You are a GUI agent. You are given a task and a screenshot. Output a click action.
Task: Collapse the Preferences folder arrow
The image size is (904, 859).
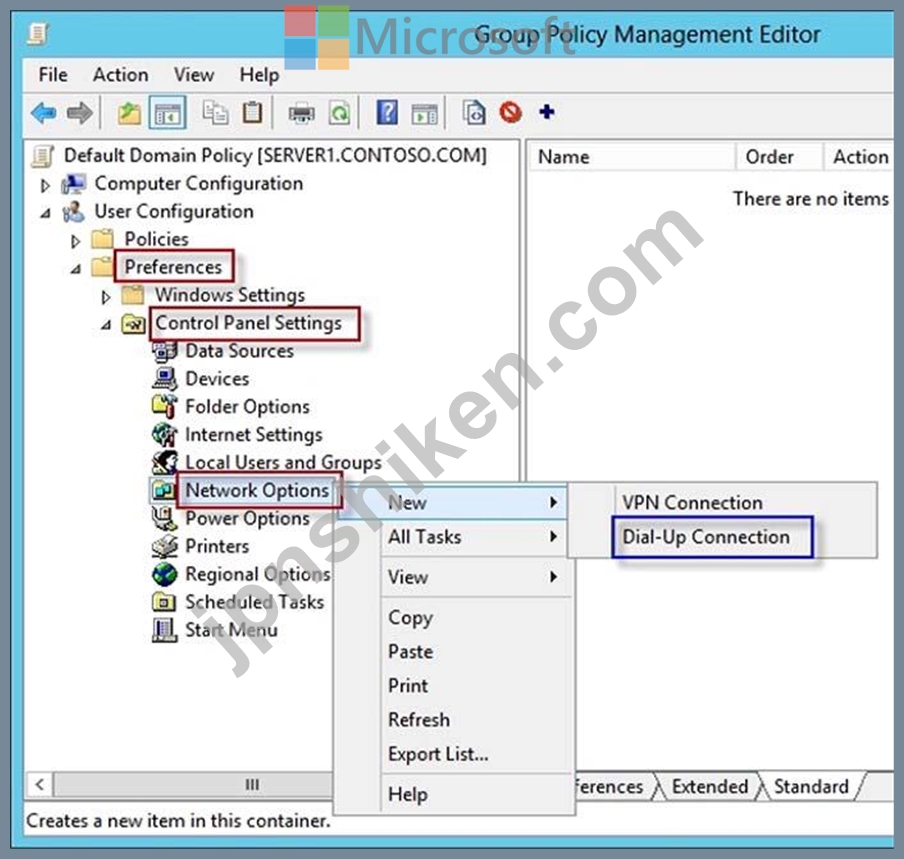[x=76, y=269]
